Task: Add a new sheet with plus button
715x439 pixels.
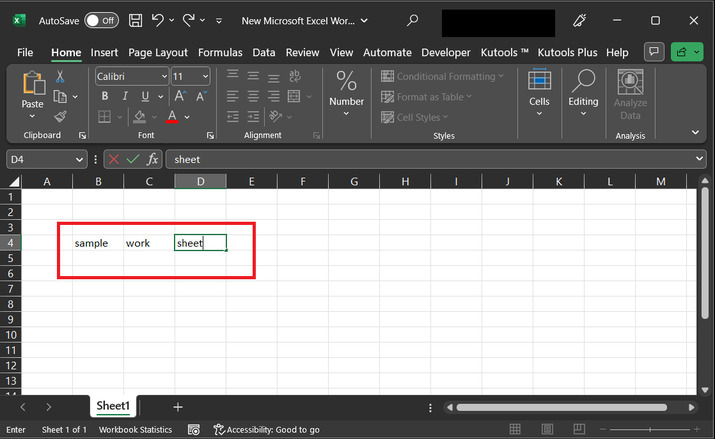Action: click(x=178, y=407)
